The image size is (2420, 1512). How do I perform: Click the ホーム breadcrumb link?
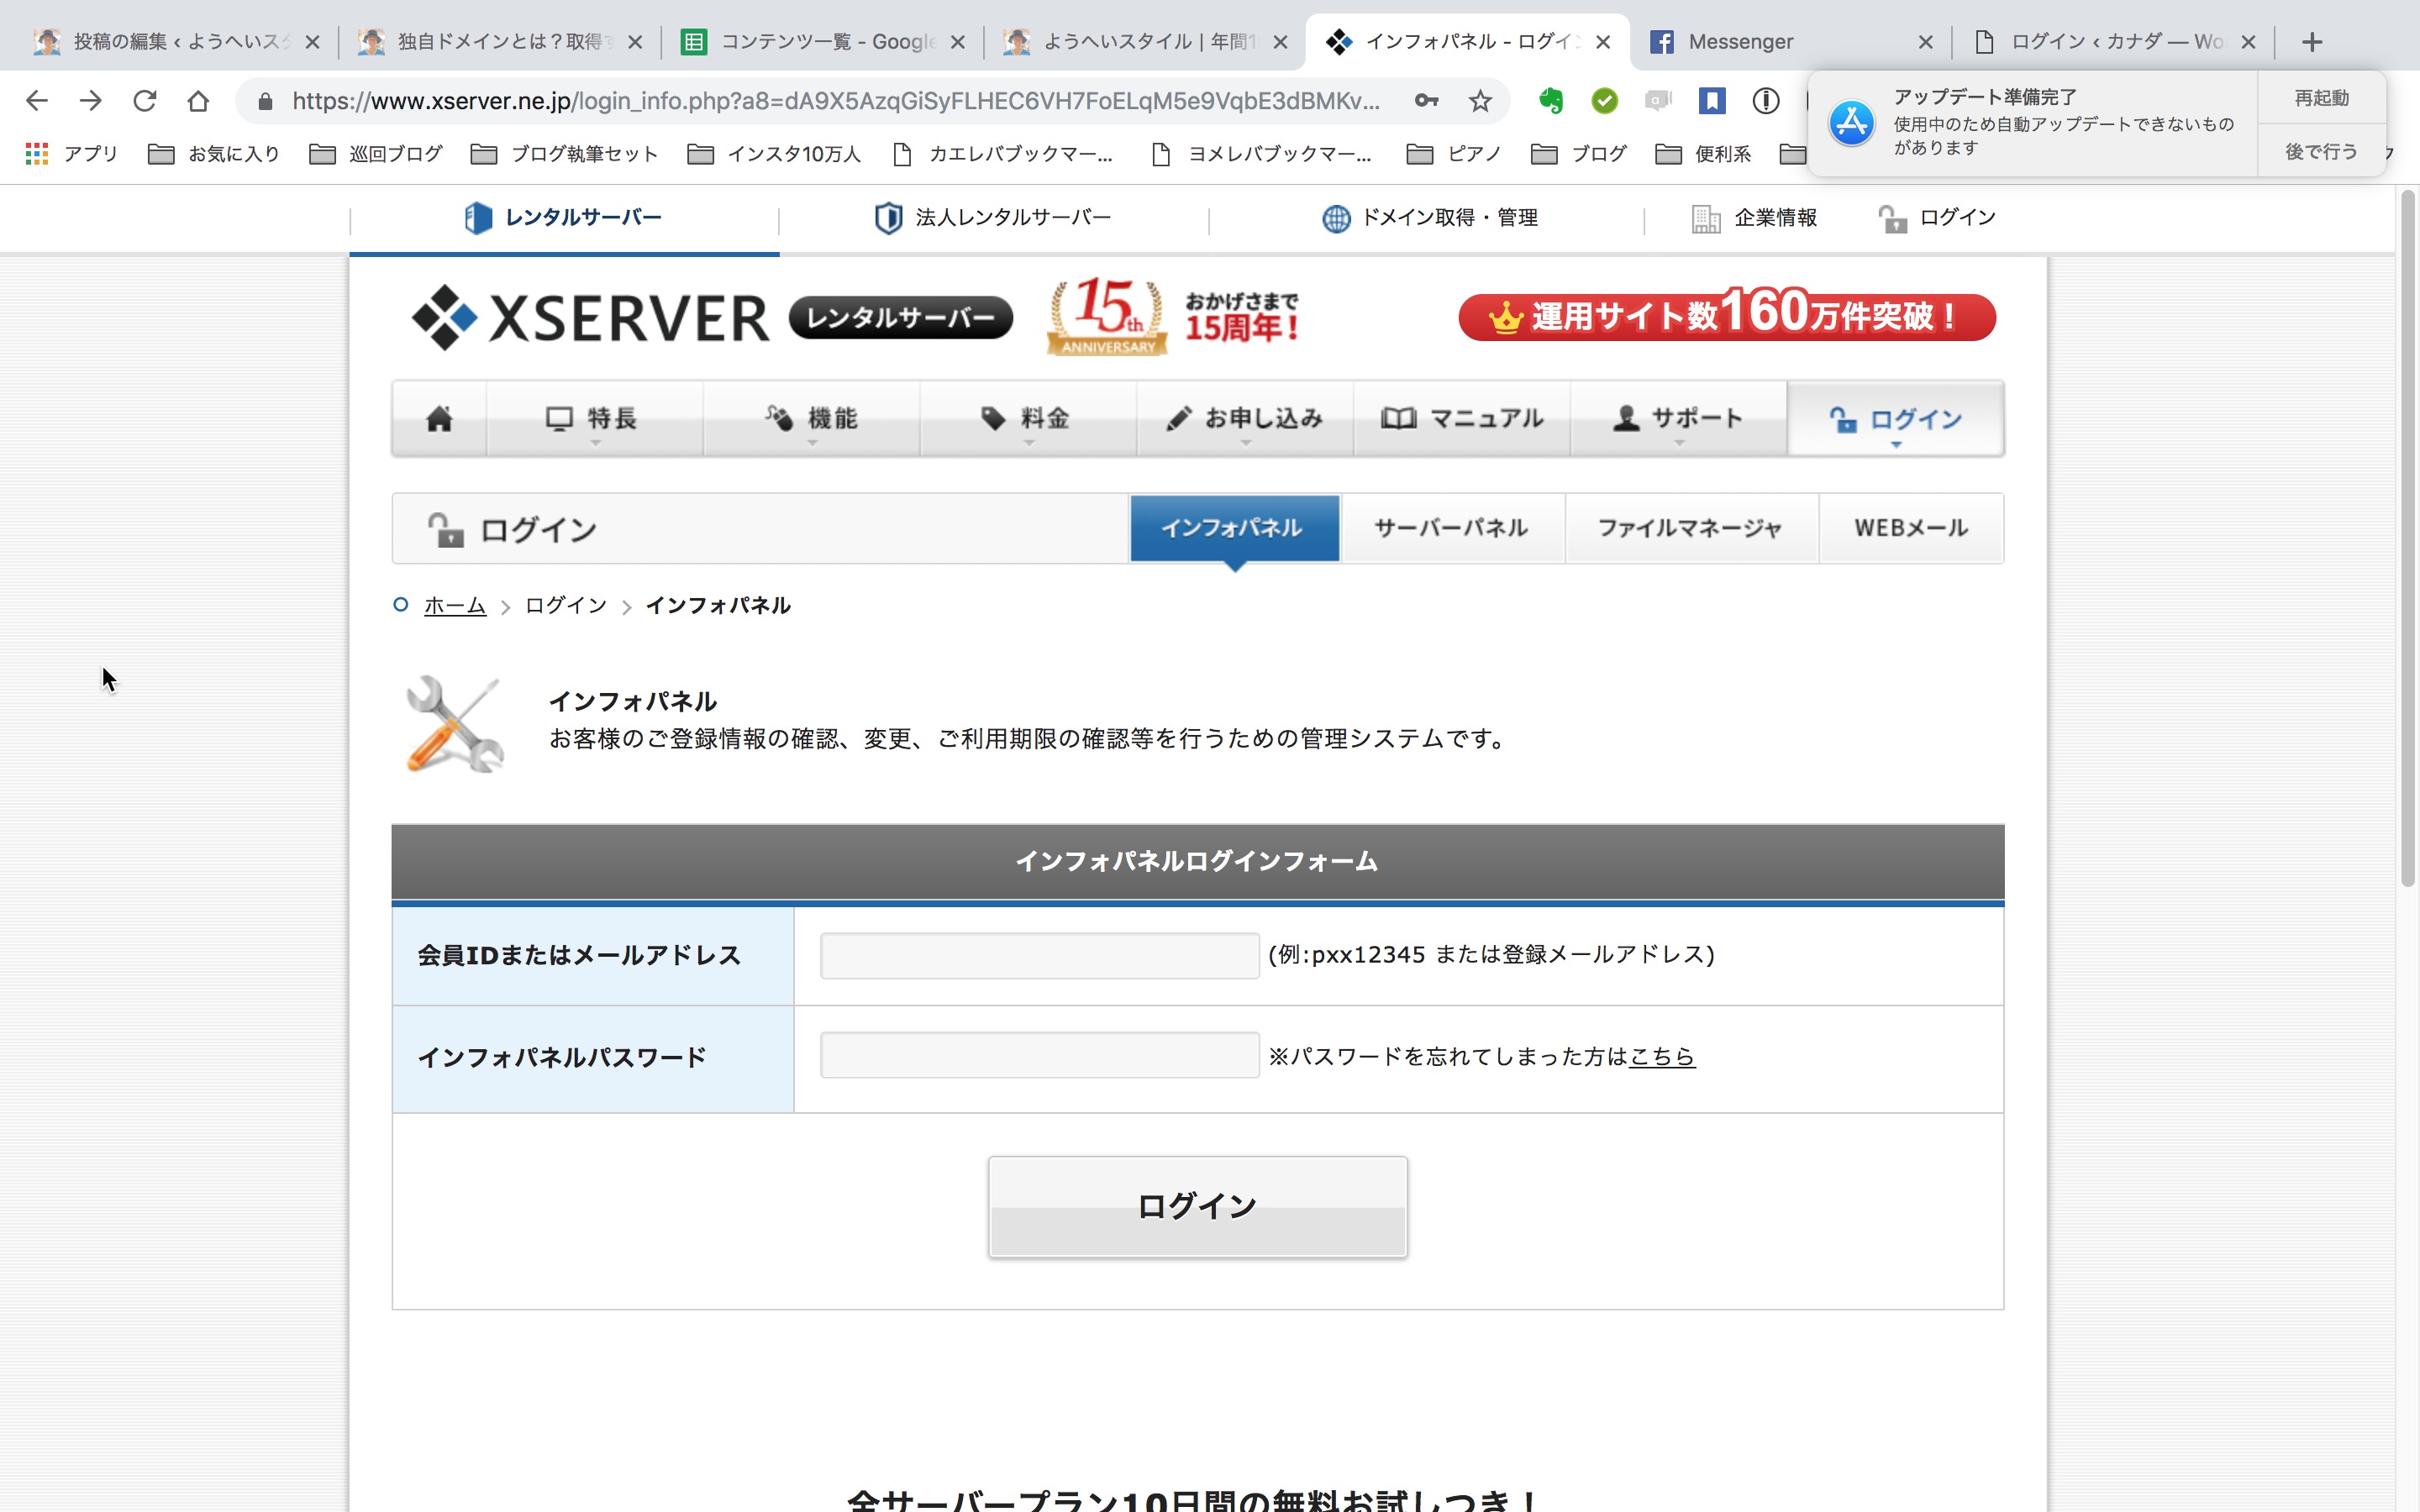pyautogui.click(x=455, y=605)
